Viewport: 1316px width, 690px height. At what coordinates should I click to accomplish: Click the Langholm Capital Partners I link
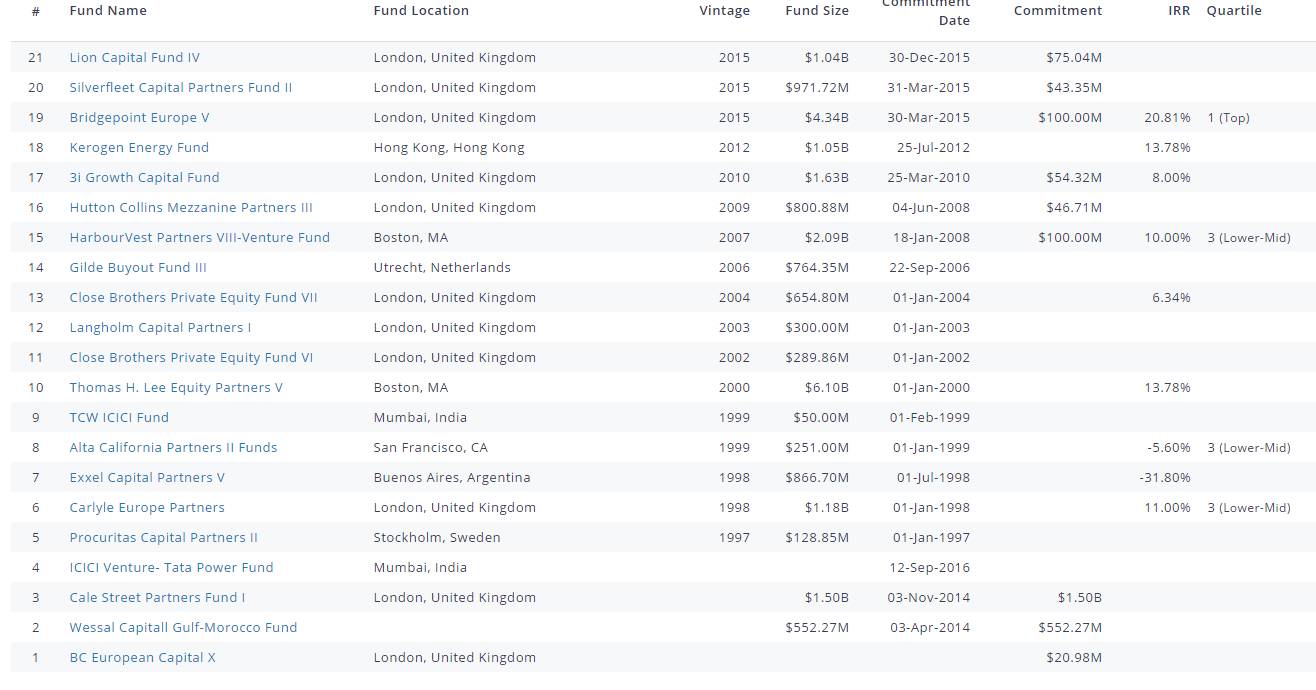point(160,327)
